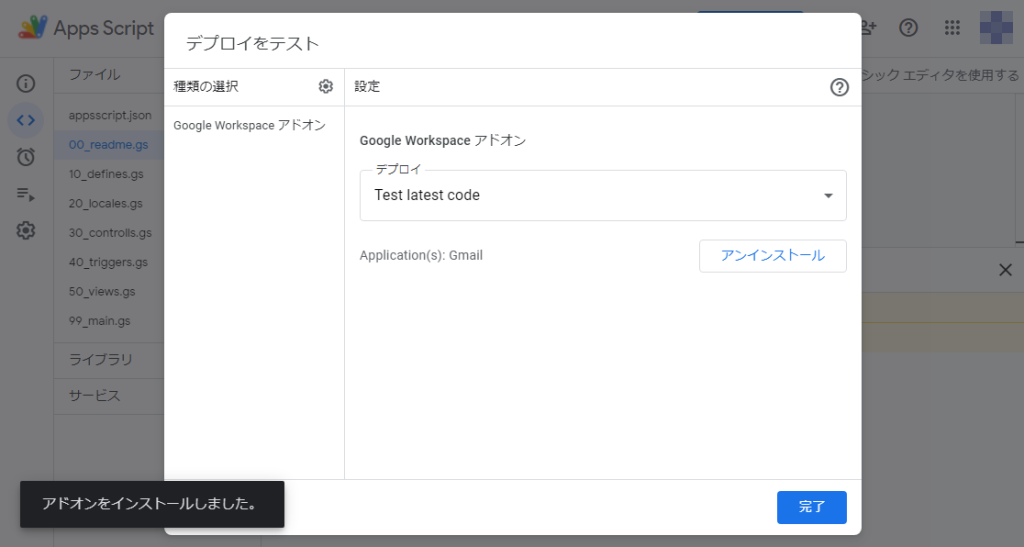Viewport: 1024px width, 547px height.
Task: Open the Executions list icon
Action: 25,194
